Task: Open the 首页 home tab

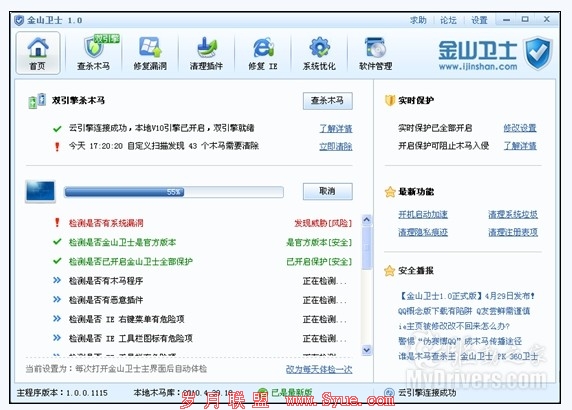Action: (x=38, y=53)
